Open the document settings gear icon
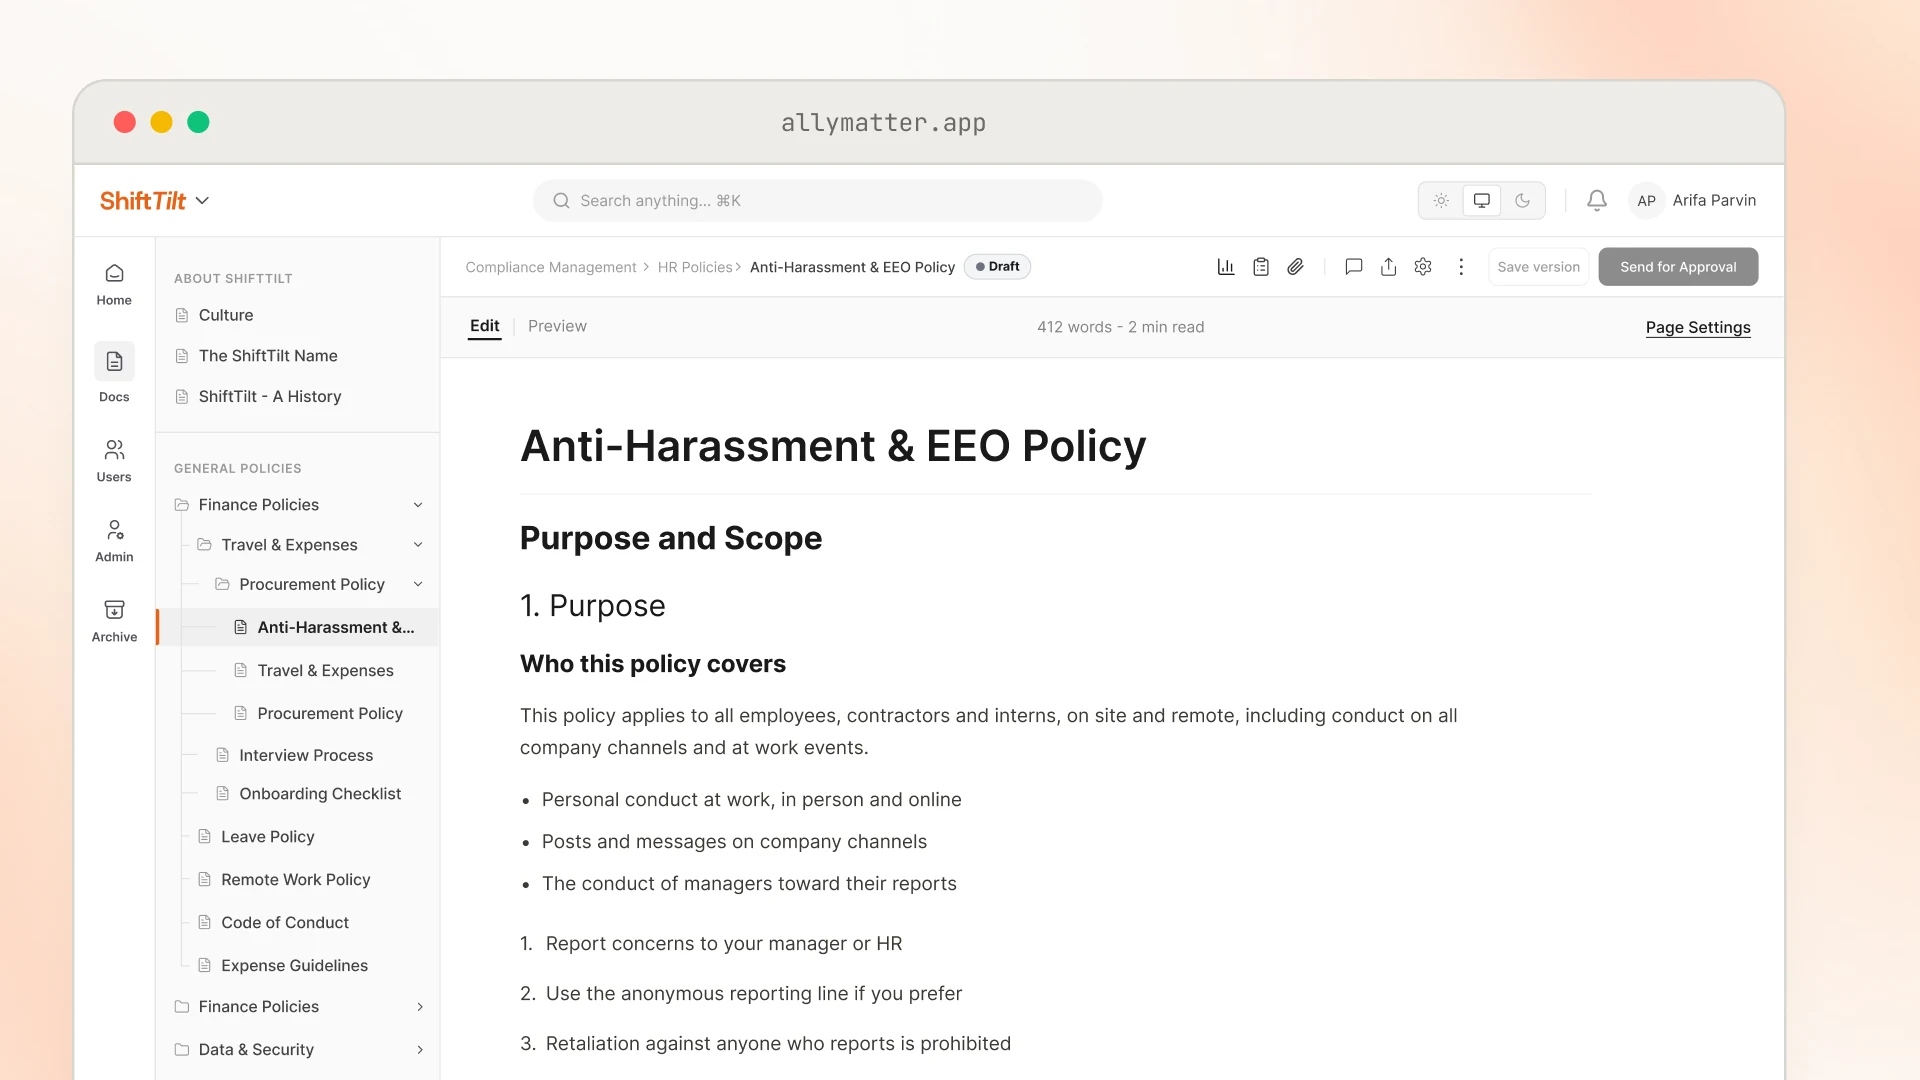Screen dimensions: 1920x1080 [1423, 267]
